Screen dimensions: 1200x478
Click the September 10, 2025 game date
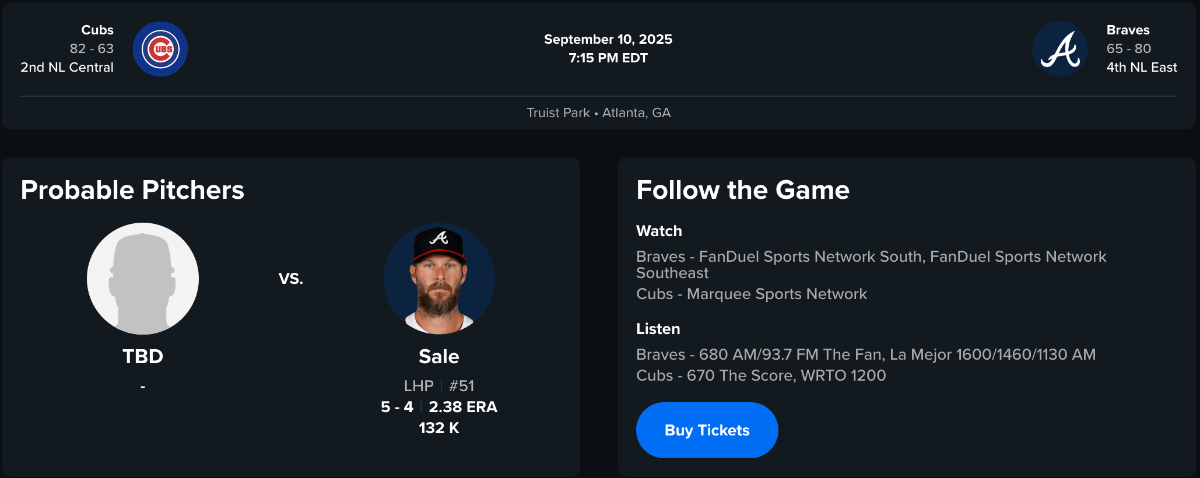tap(608, 39)
